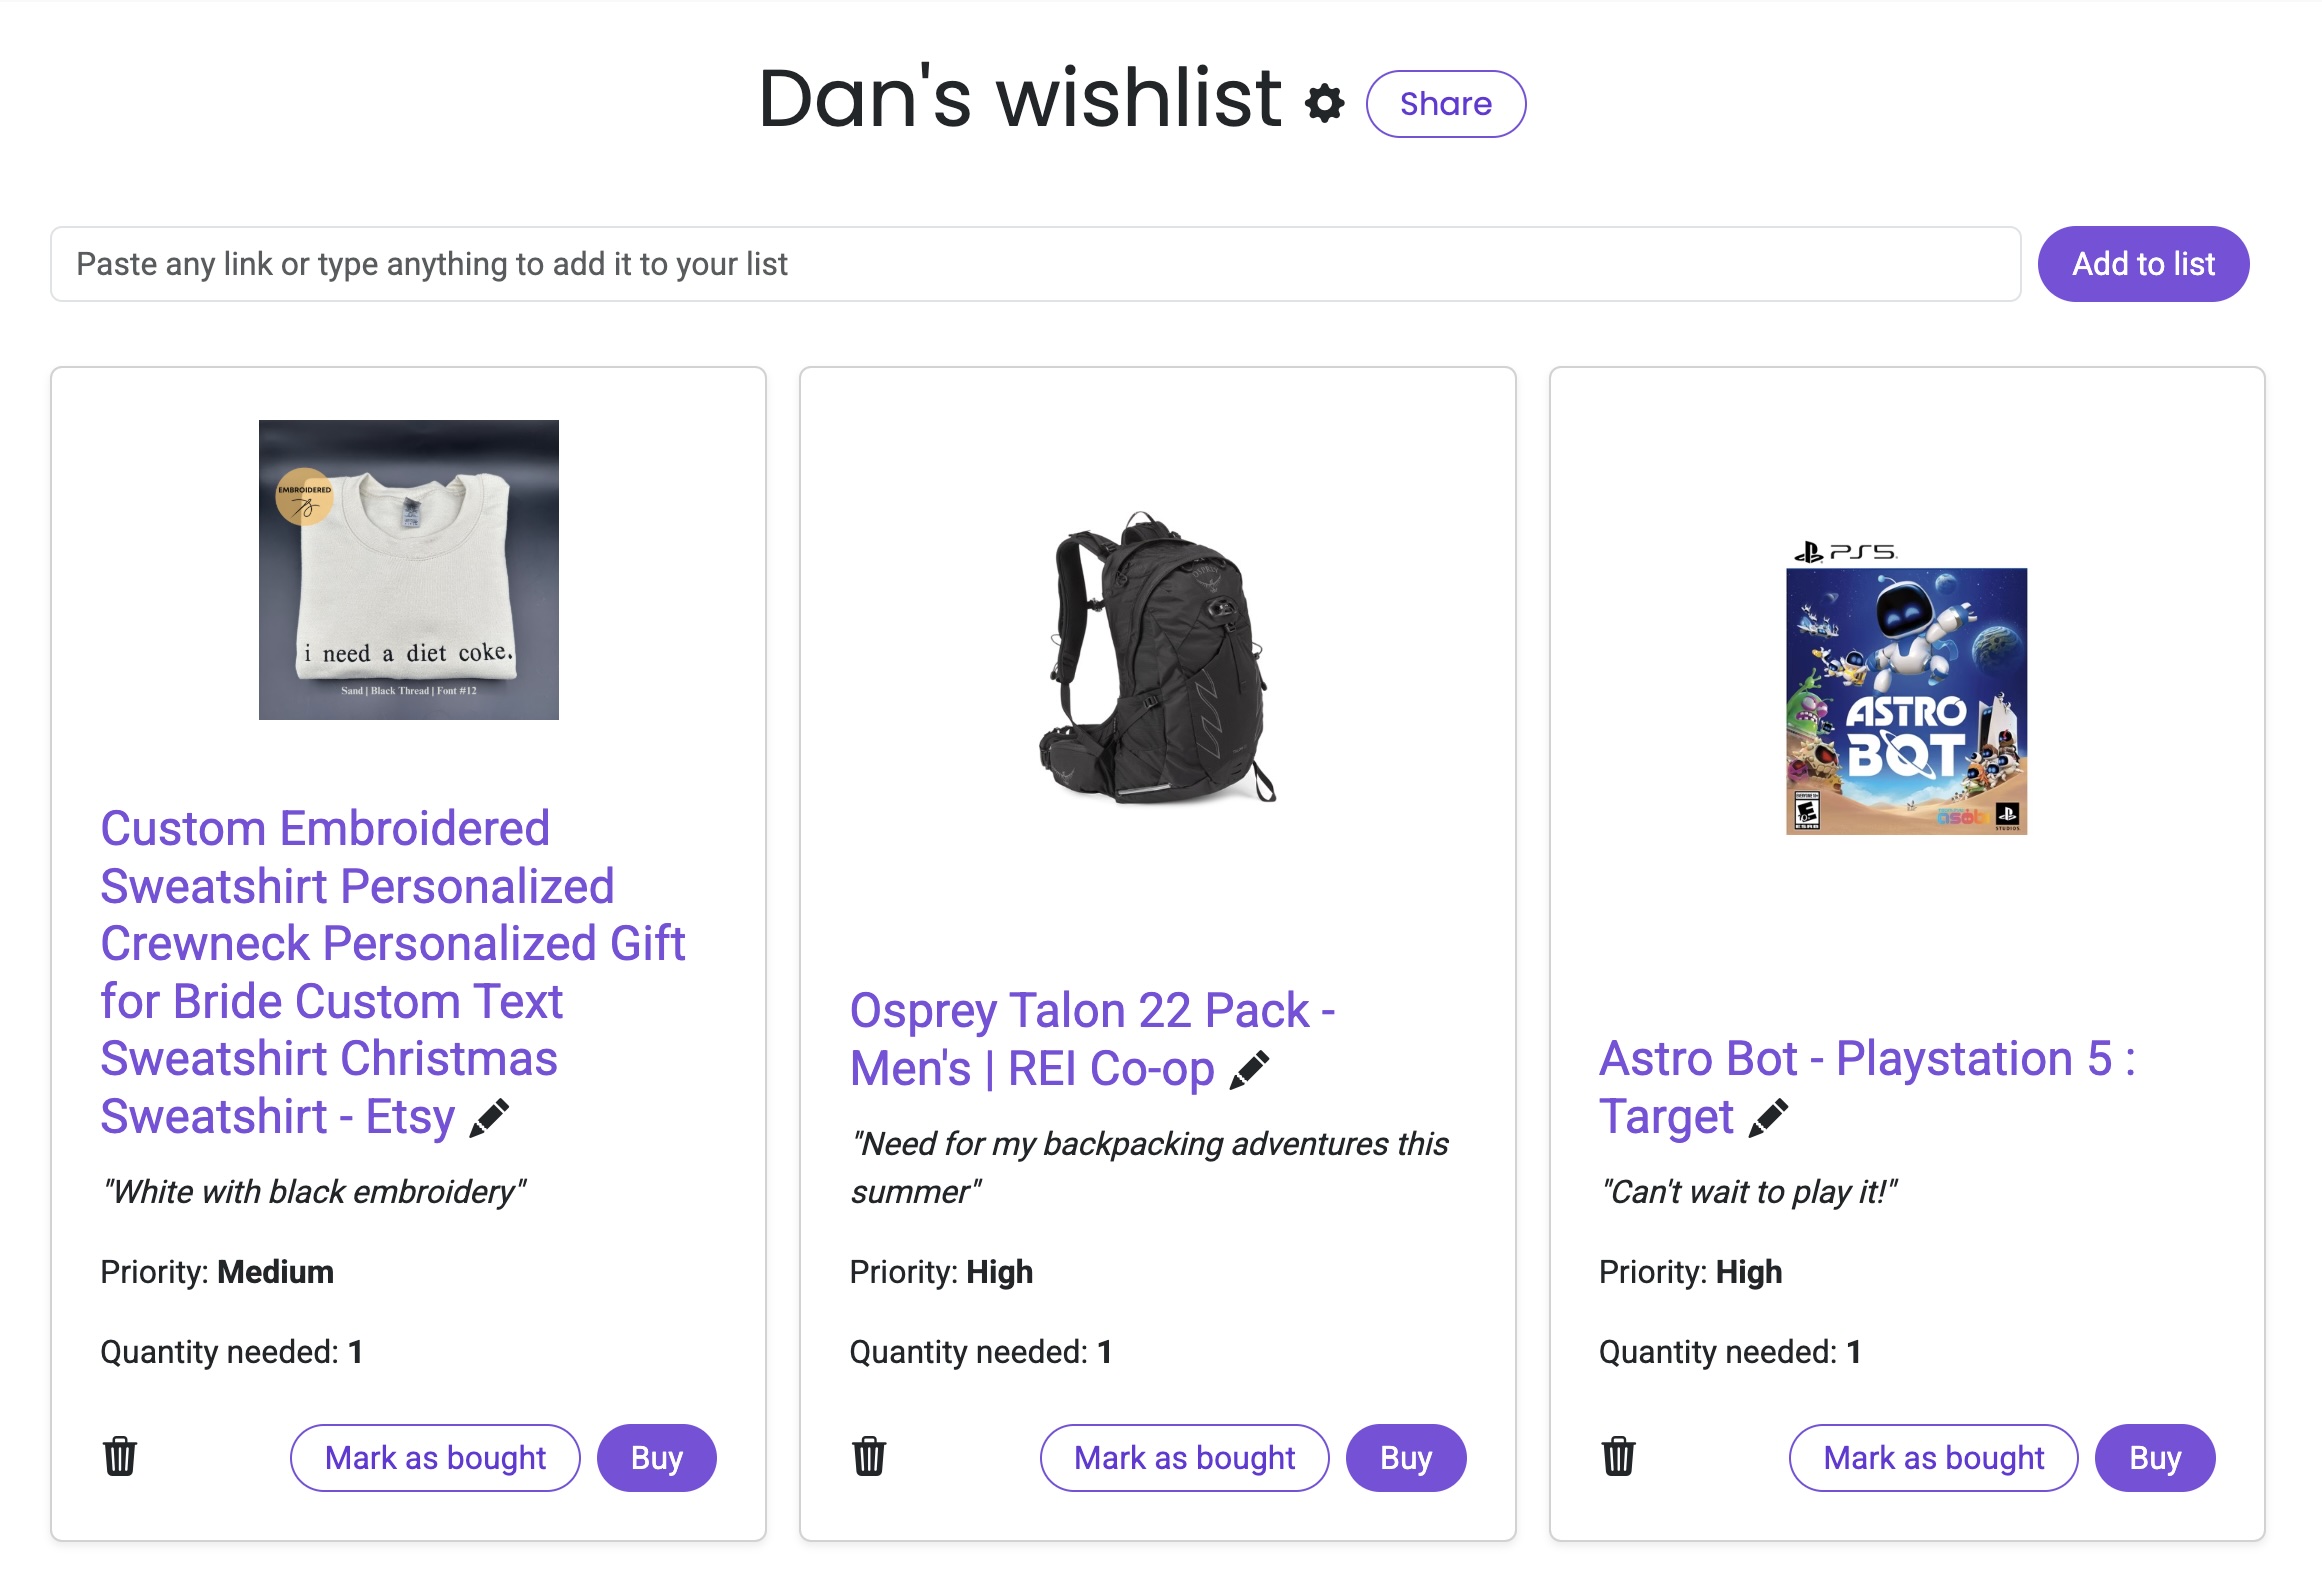
Task: Edit the Astro Bot item pencil icon
Action: [x=1768, y=1118]
